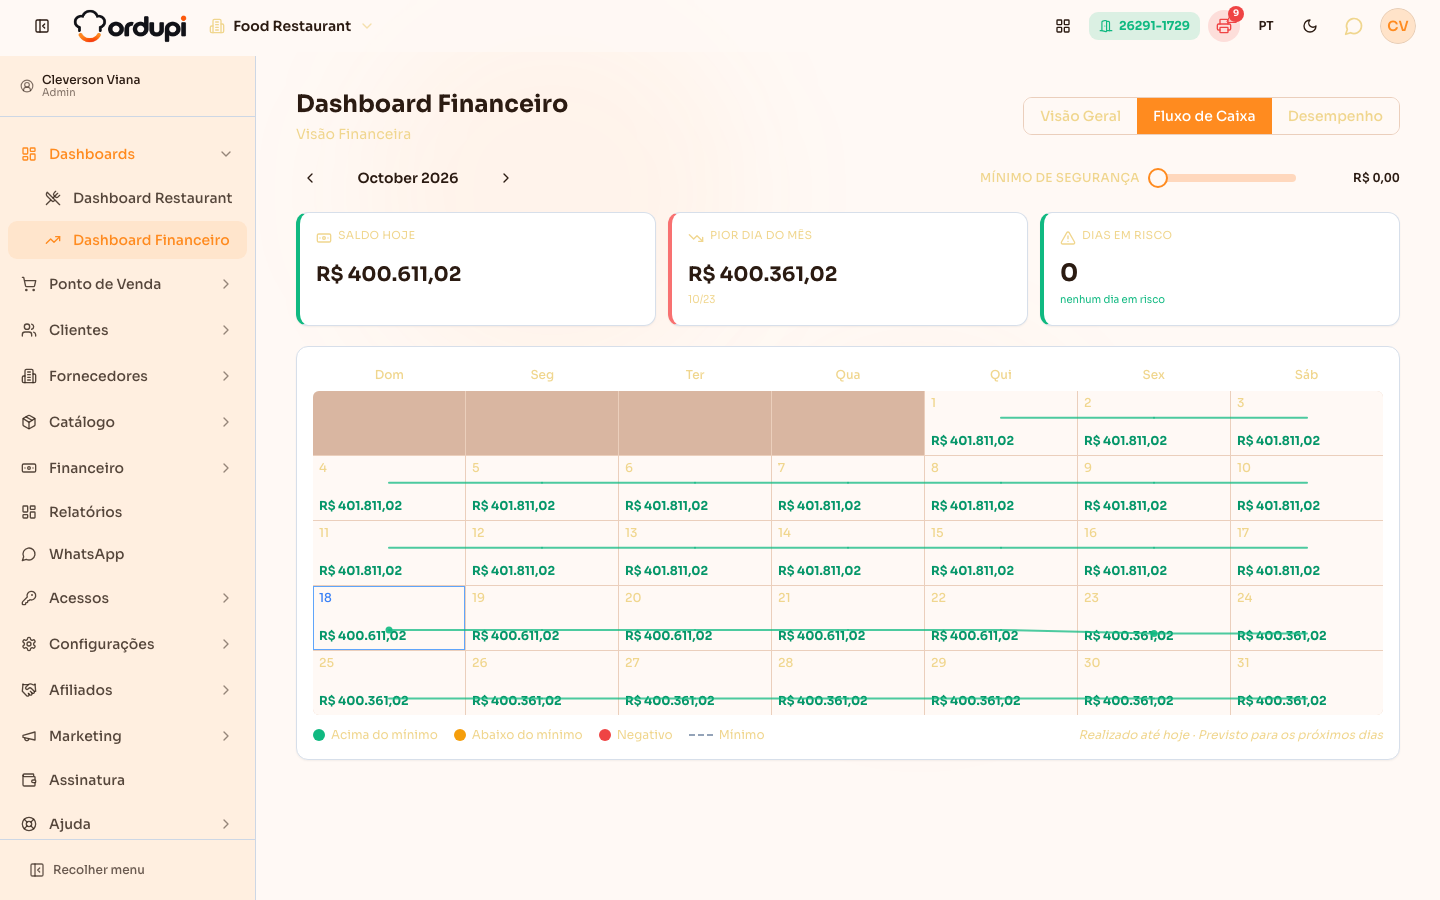The width and height of the screenshot is (1440, 900).
Task: Expand the Acessos menu
Action: click(127, 598)
